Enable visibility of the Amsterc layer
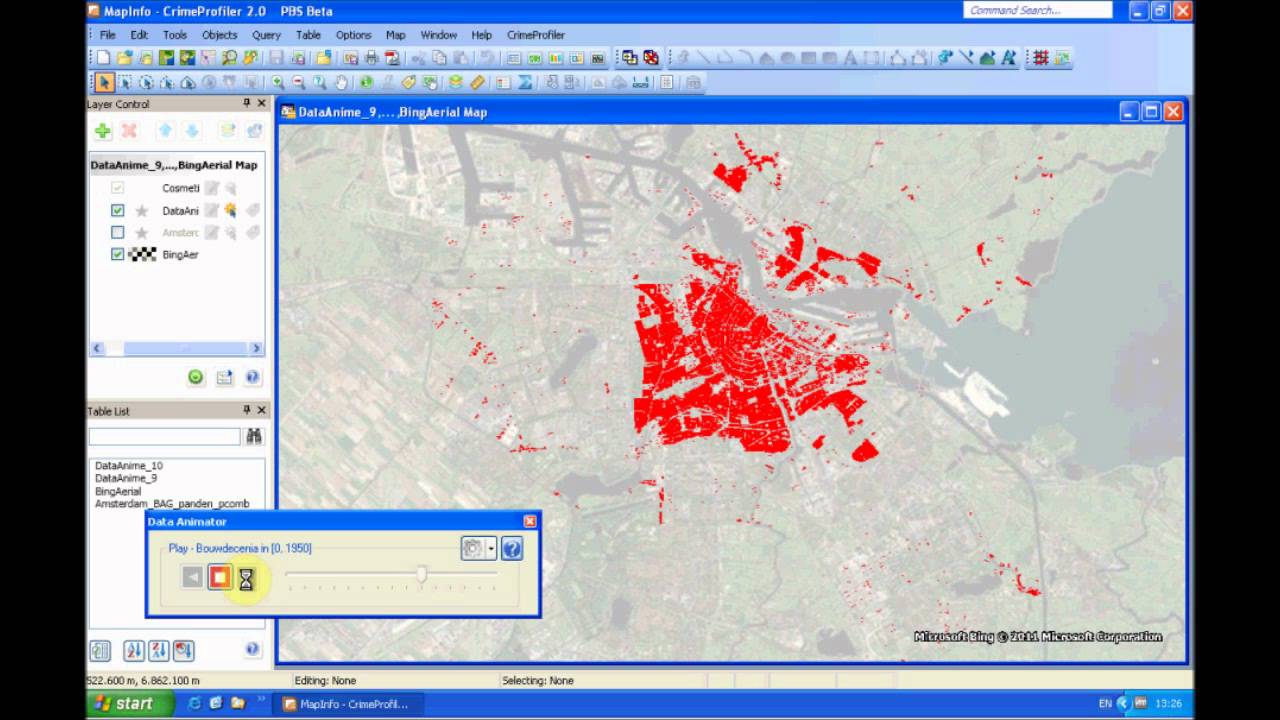 pyautogui.click(x=117, y=232)
